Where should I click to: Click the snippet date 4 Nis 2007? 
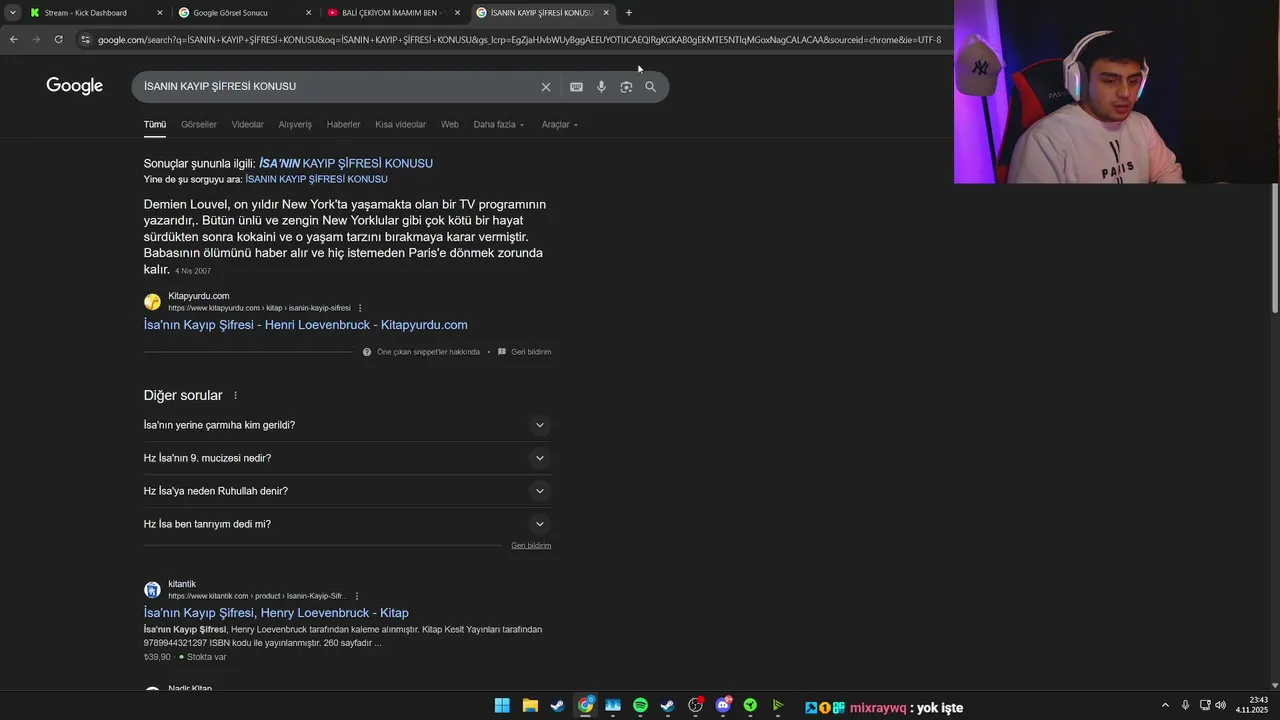point(193,271)
